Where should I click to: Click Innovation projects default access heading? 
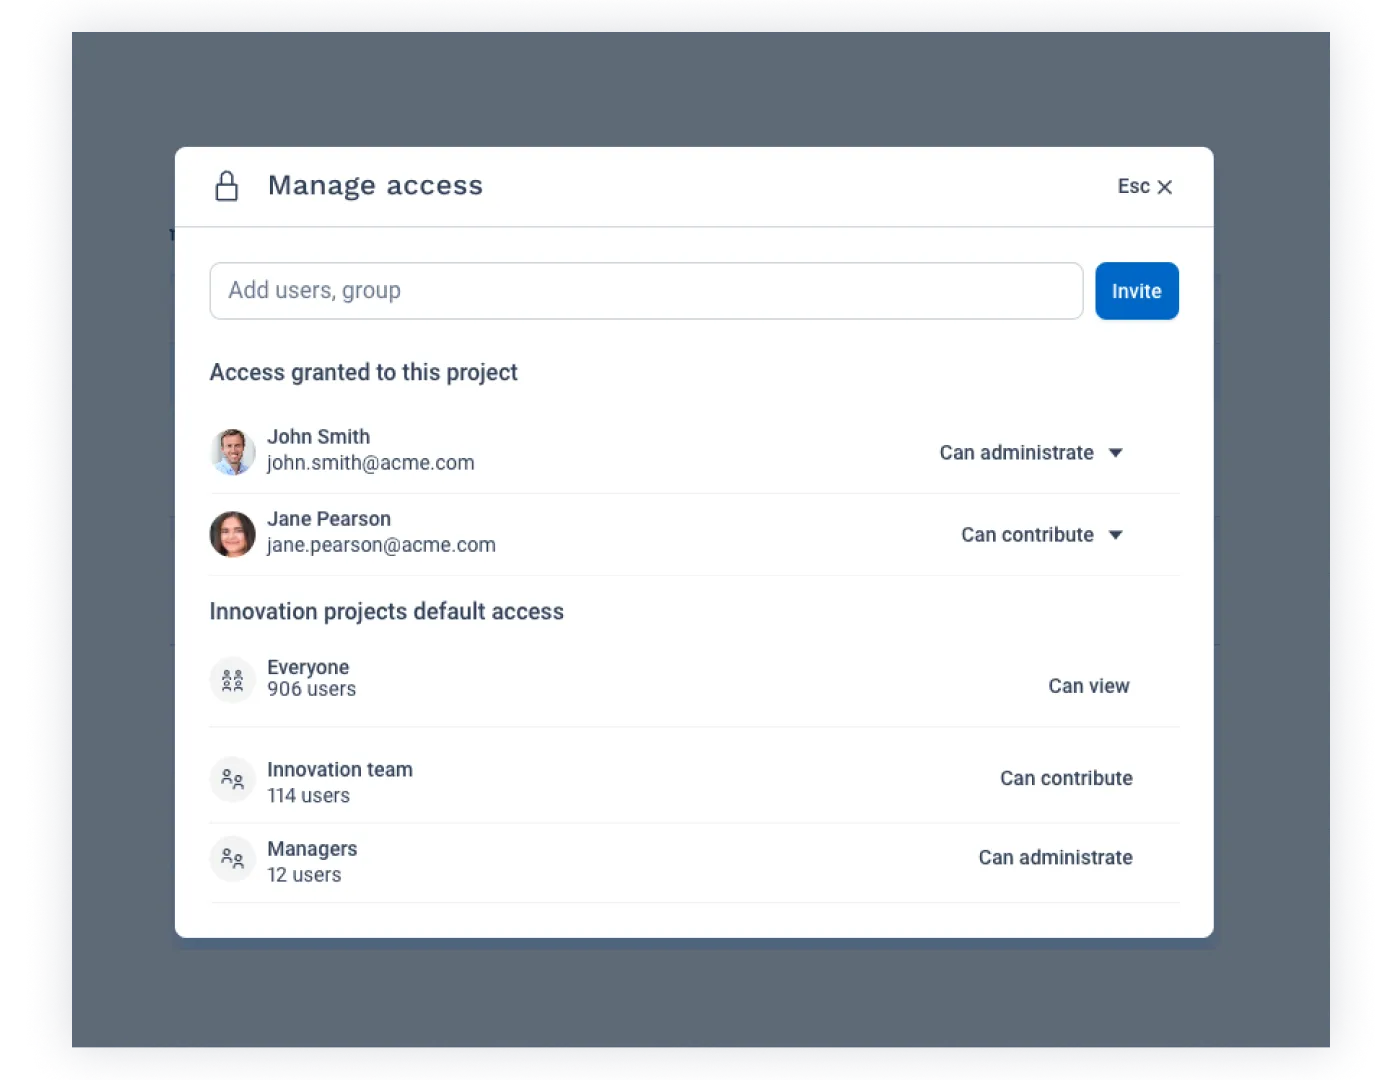click(x=387, y=611)
